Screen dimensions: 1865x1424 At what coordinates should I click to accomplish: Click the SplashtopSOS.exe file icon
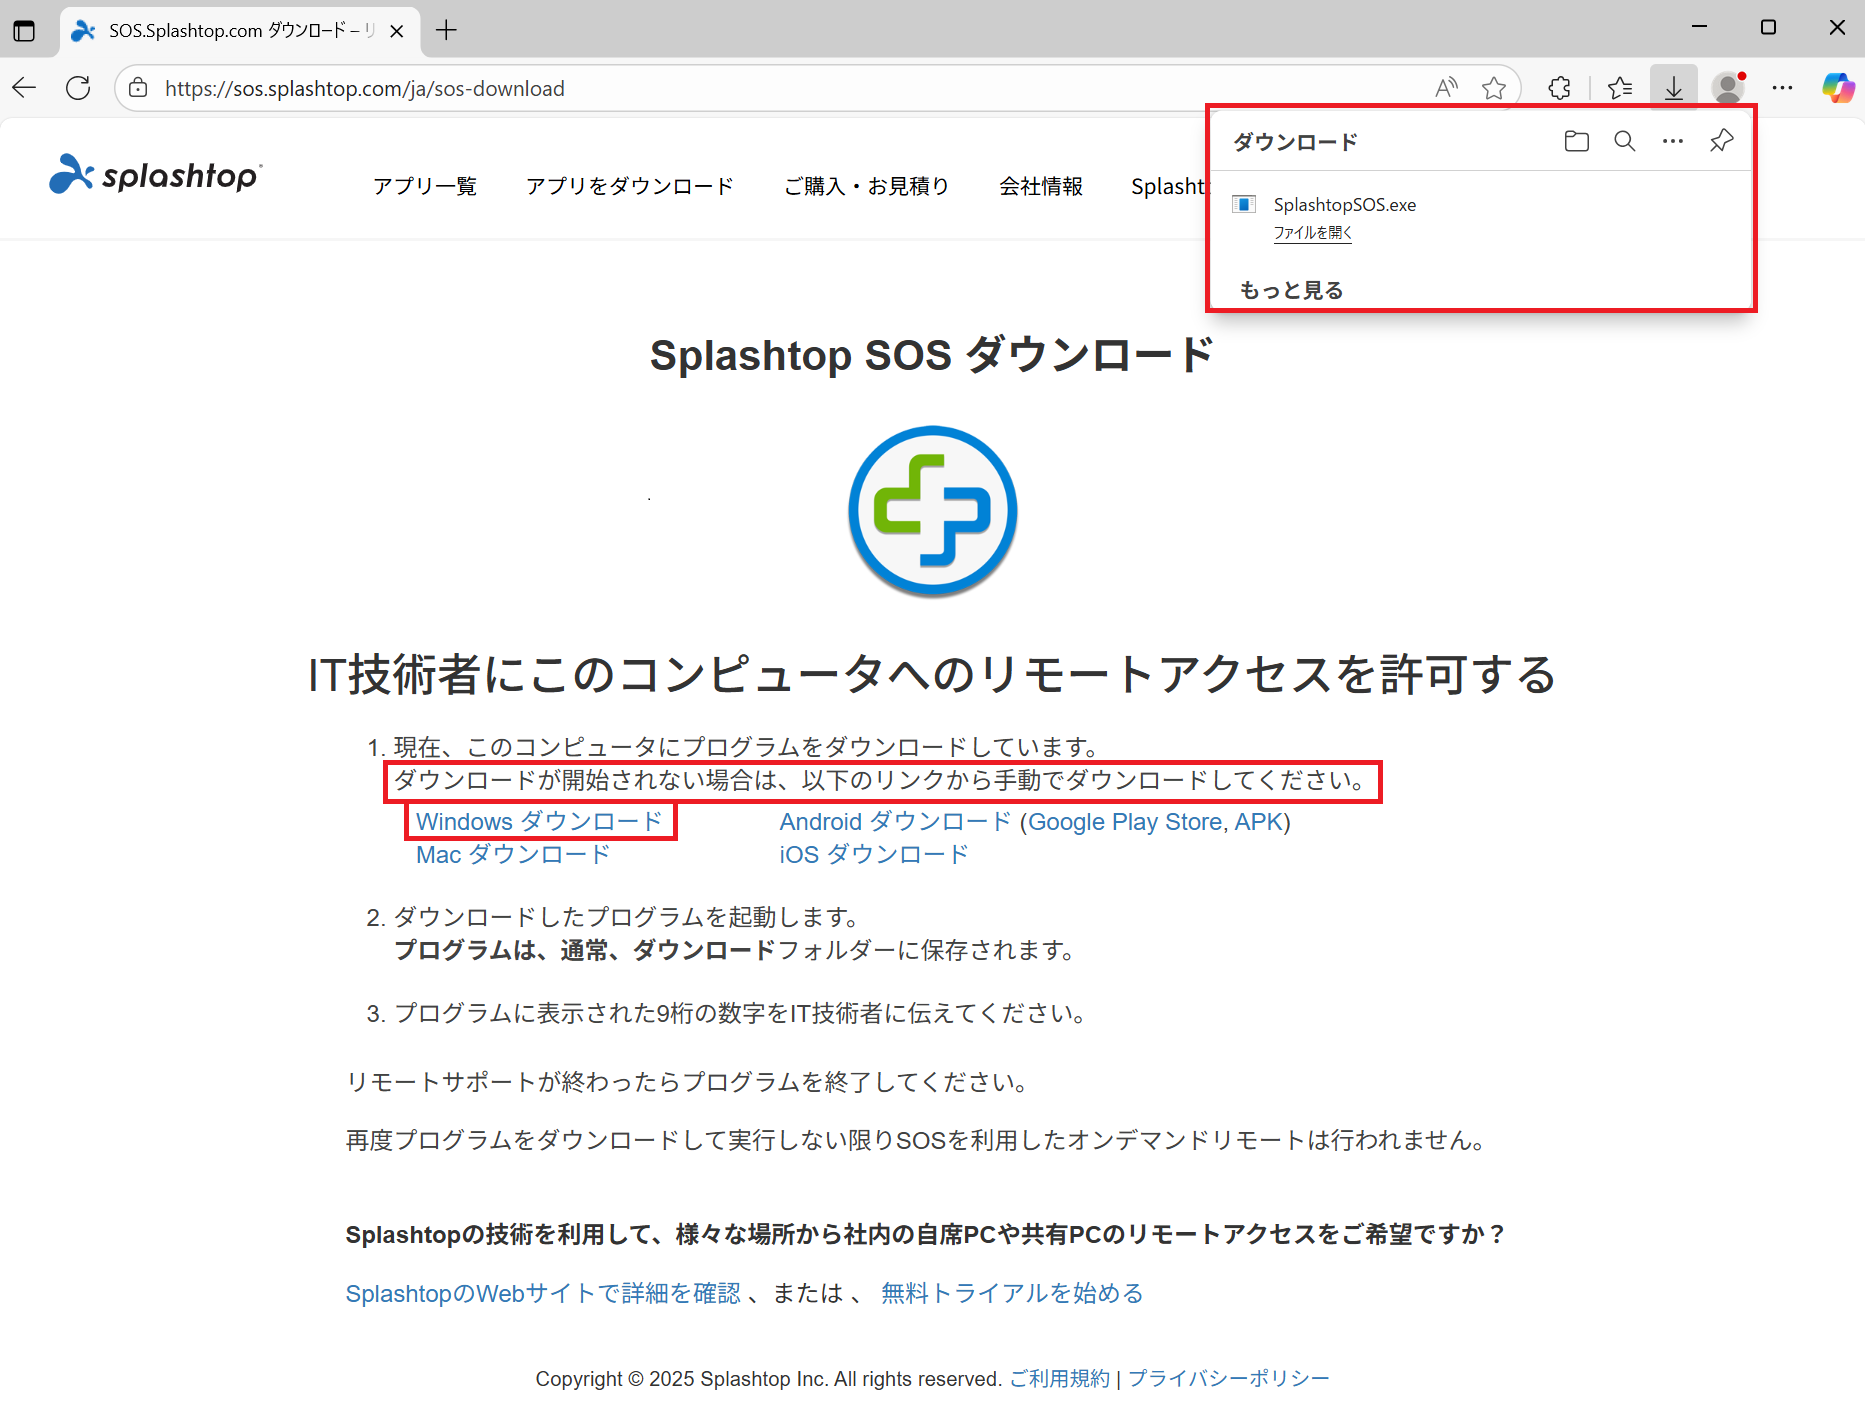click(1244, 205)
